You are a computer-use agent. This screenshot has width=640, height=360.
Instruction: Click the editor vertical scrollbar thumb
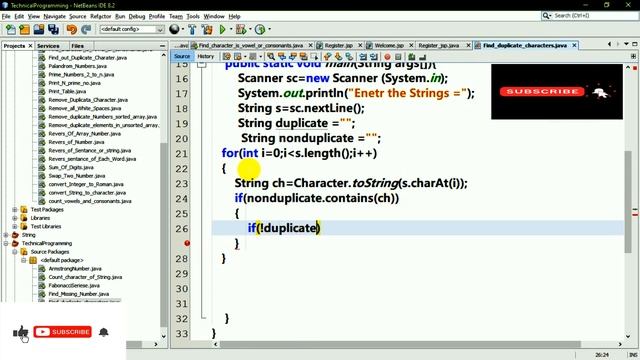628,202
